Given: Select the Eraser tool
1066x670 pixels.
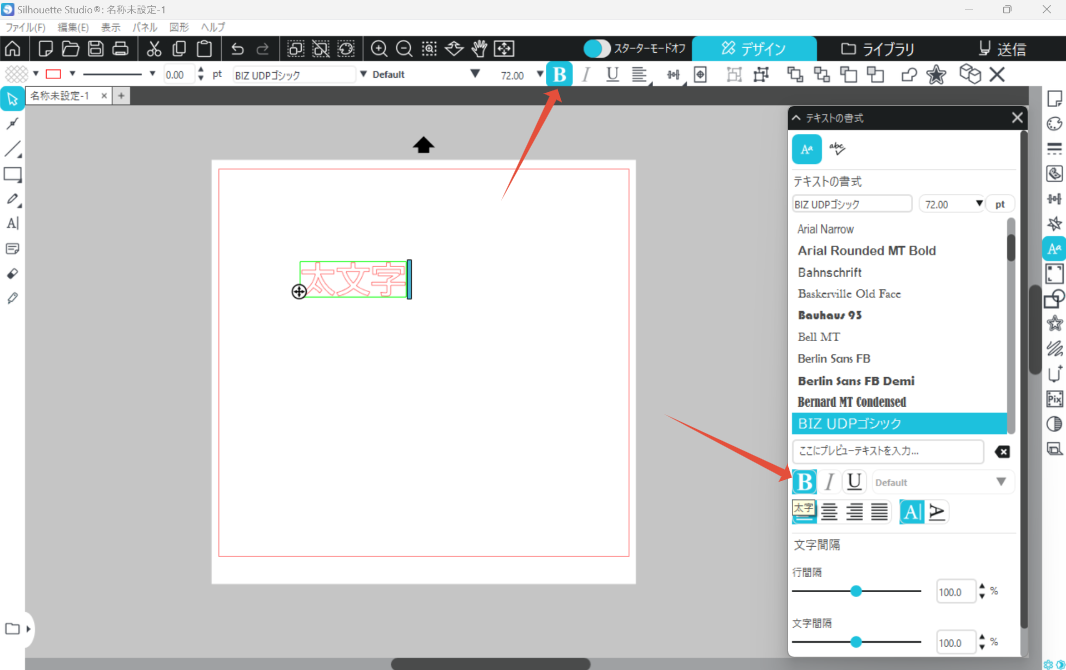Looking at the screenshot, I should coord(12,273).
